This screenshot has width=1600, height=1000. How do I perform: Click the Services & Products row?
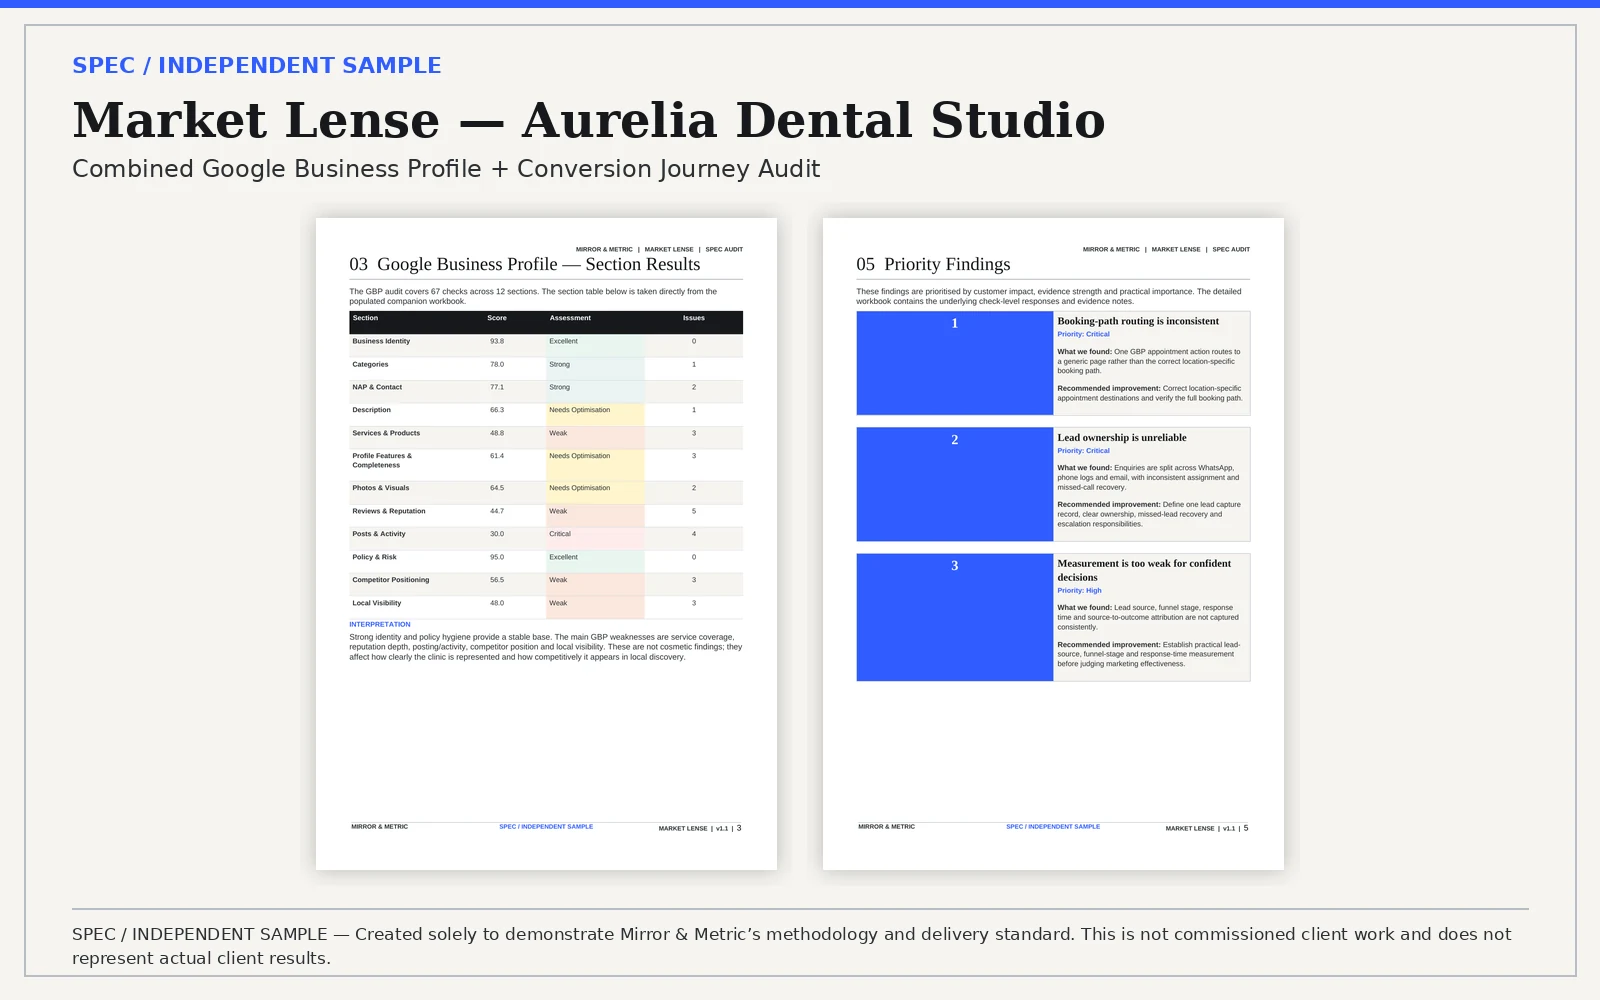[546, 437]
